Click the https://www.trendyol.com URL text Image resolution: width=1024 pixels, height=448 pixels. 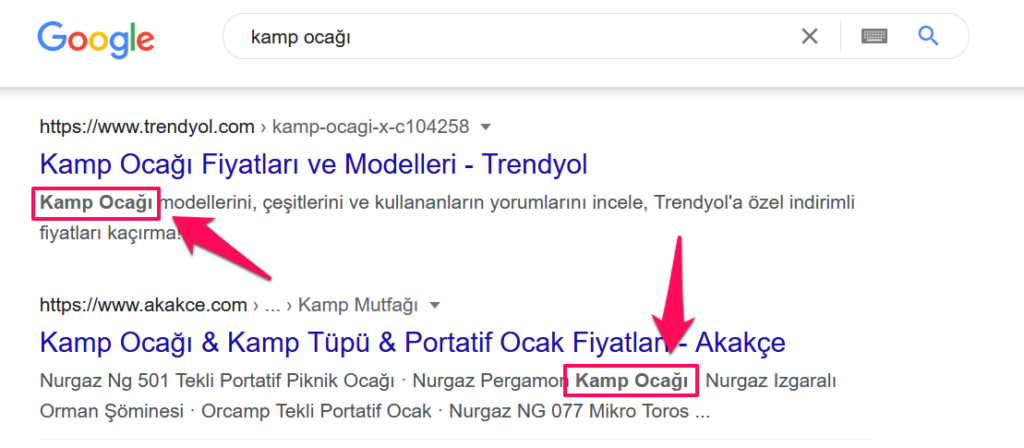tap(147, 127)
